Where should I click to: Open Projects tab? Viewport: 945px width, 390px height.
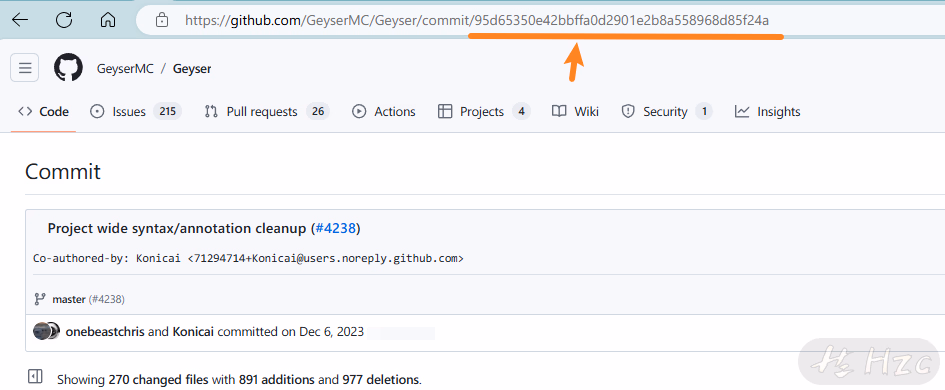pyautogui.click(x=484, y=112)
